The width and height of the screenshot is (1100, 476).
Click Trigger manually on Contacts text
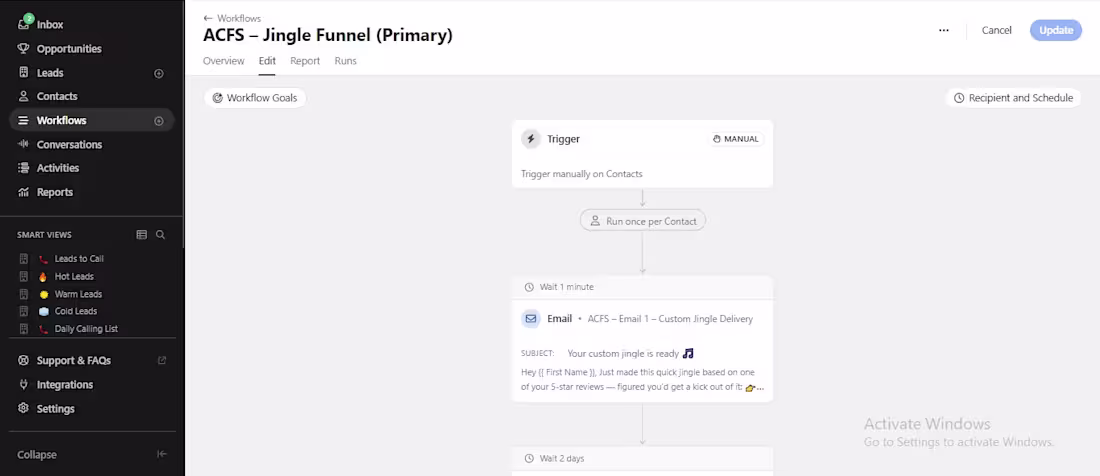point(582,174)
